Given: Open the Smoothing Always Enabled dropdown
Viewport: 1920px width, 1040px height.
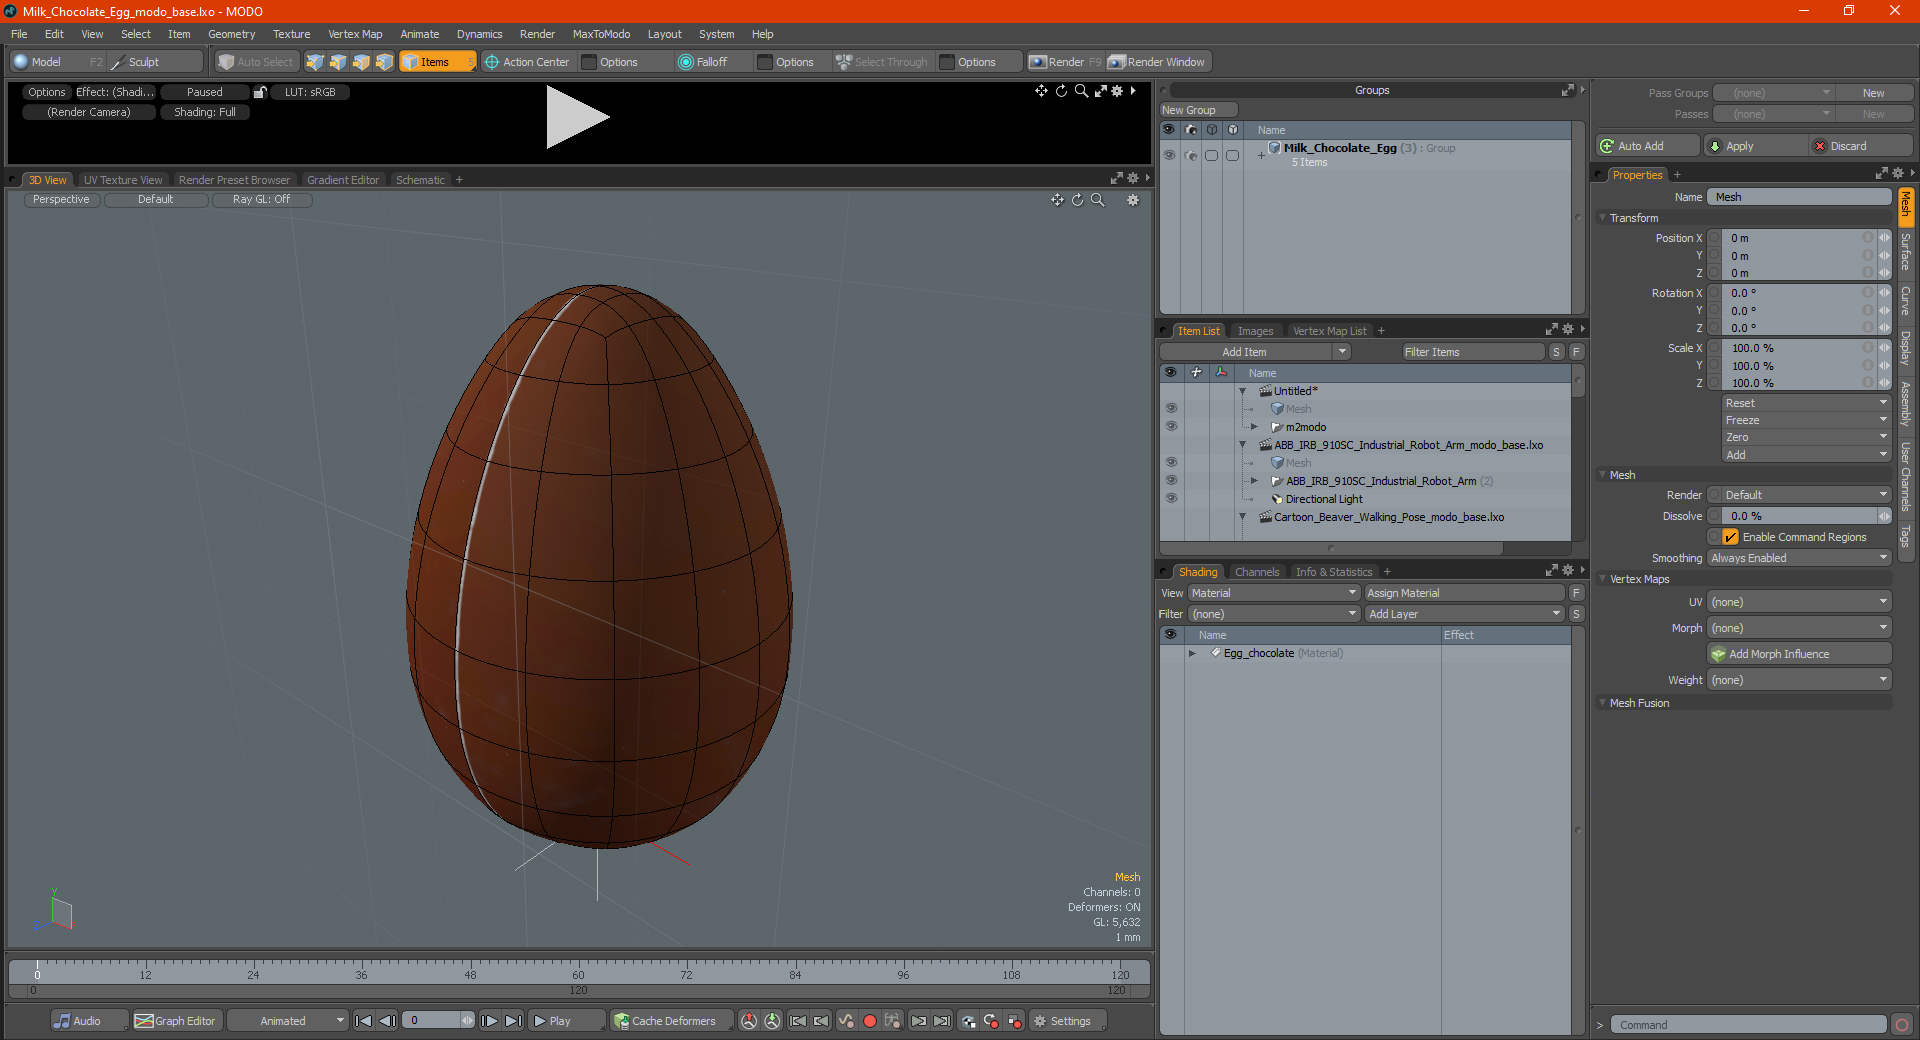Looking at the screenshot, I should (x=1799, y=558).
